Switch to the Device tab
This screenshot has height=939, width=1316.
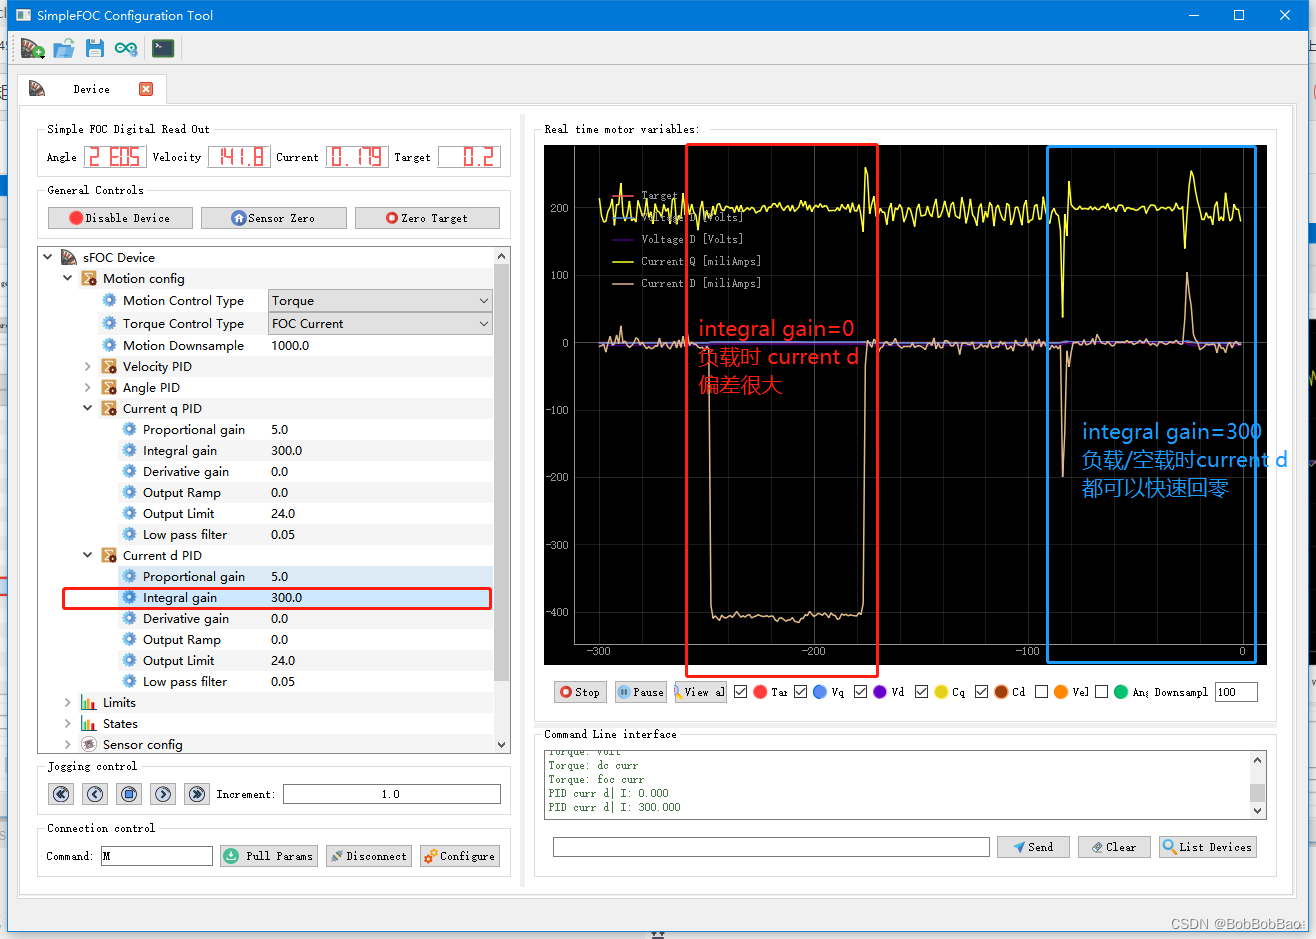91,89
